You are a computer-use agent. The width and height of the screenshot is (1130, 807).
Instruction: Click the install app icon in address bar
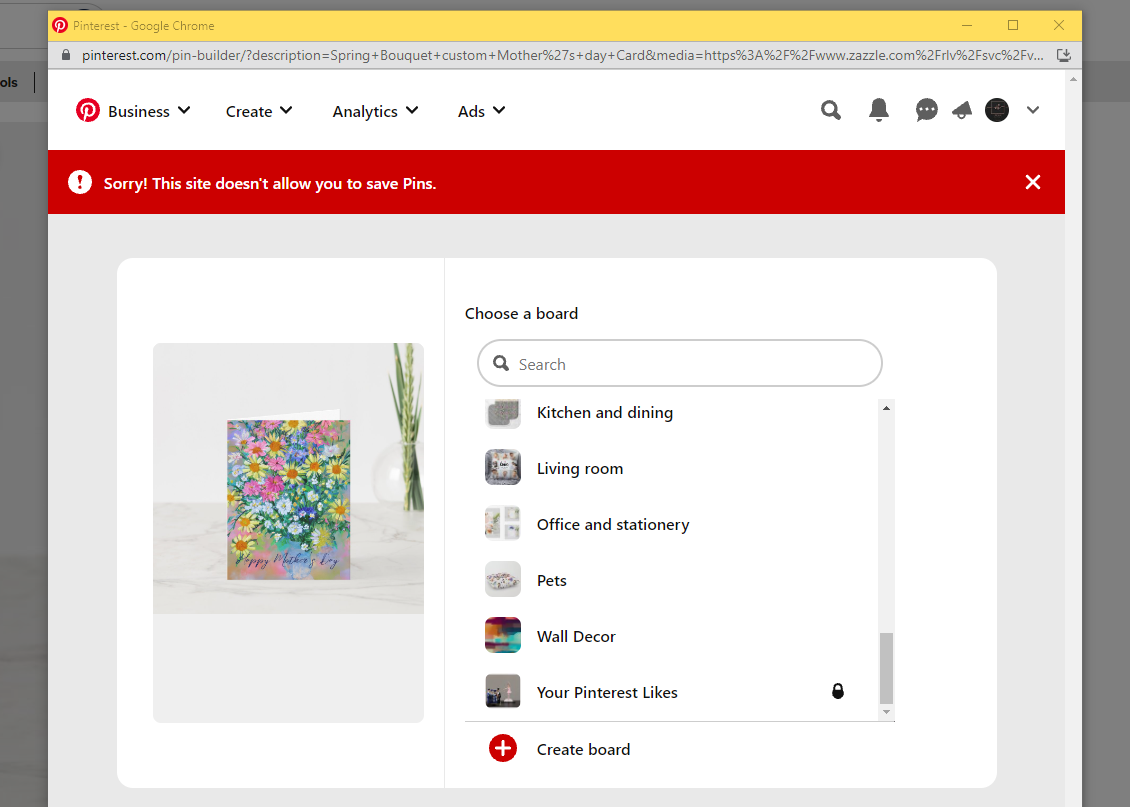tap(1063, 55)
